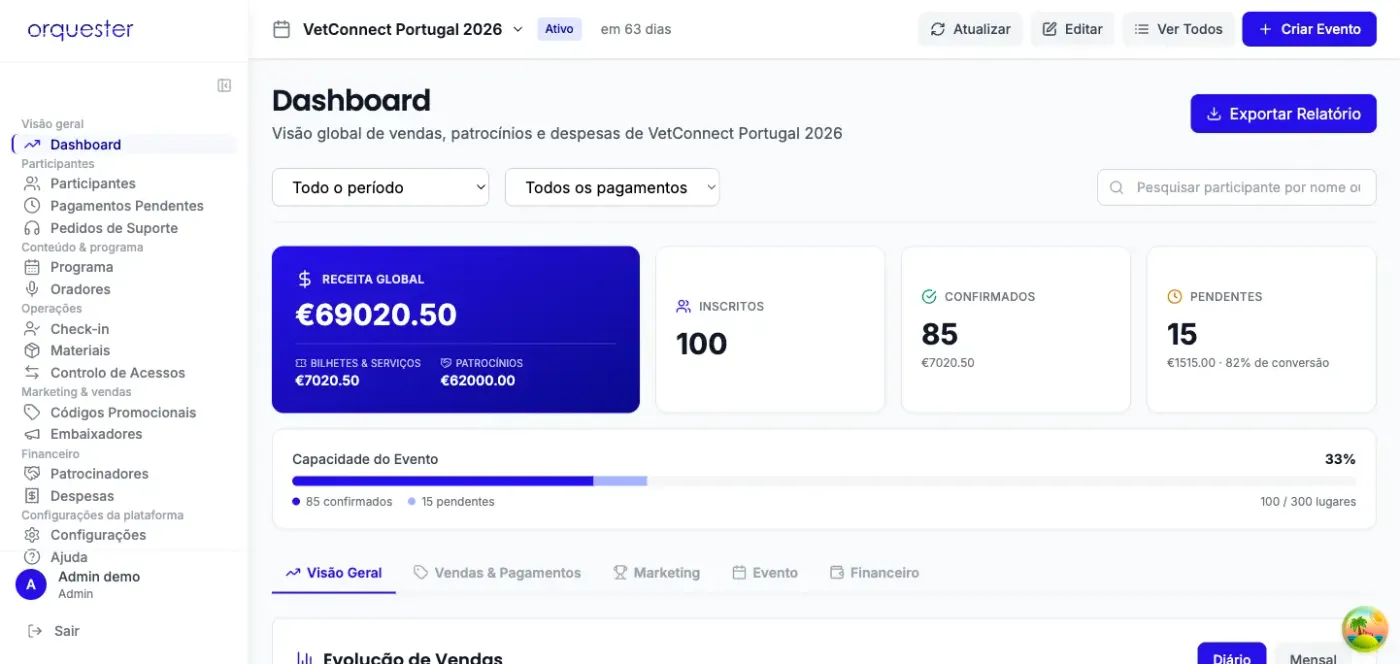
Task: Click the Admin demo avatar
Action: coord(31,584)
